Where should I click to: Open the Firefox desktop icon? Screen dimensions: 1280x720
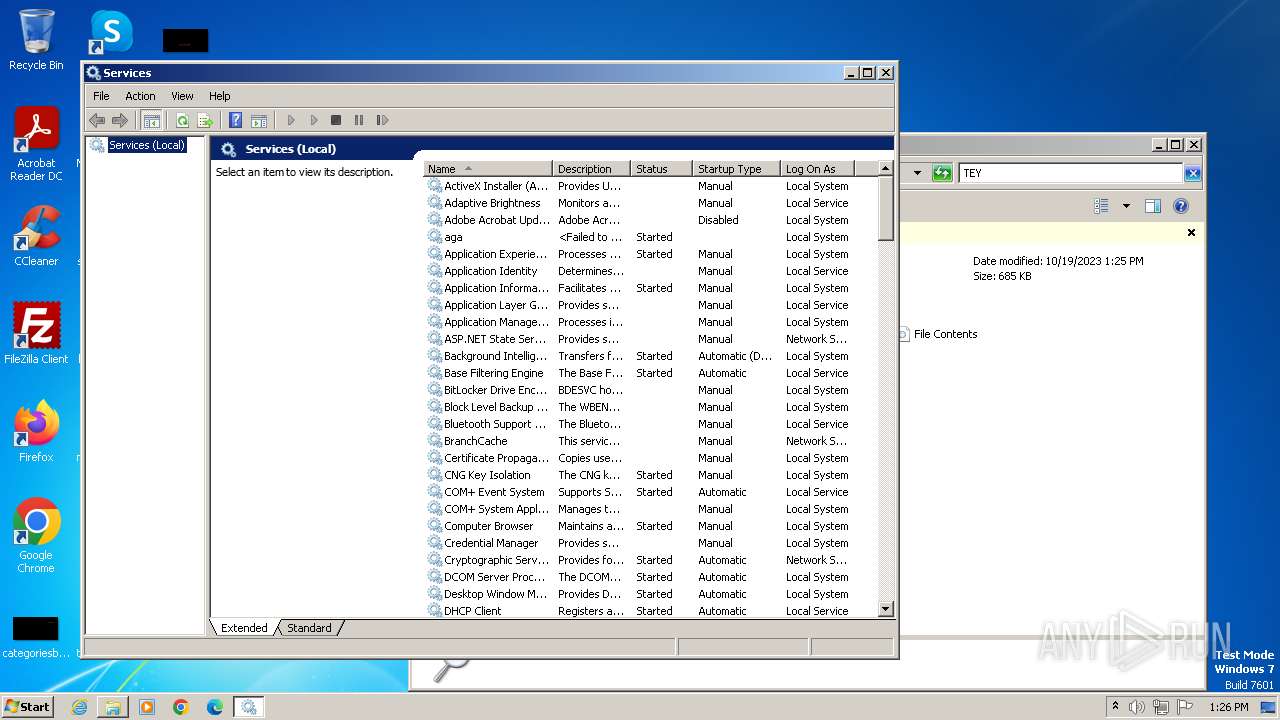click(x=36, y=431)
